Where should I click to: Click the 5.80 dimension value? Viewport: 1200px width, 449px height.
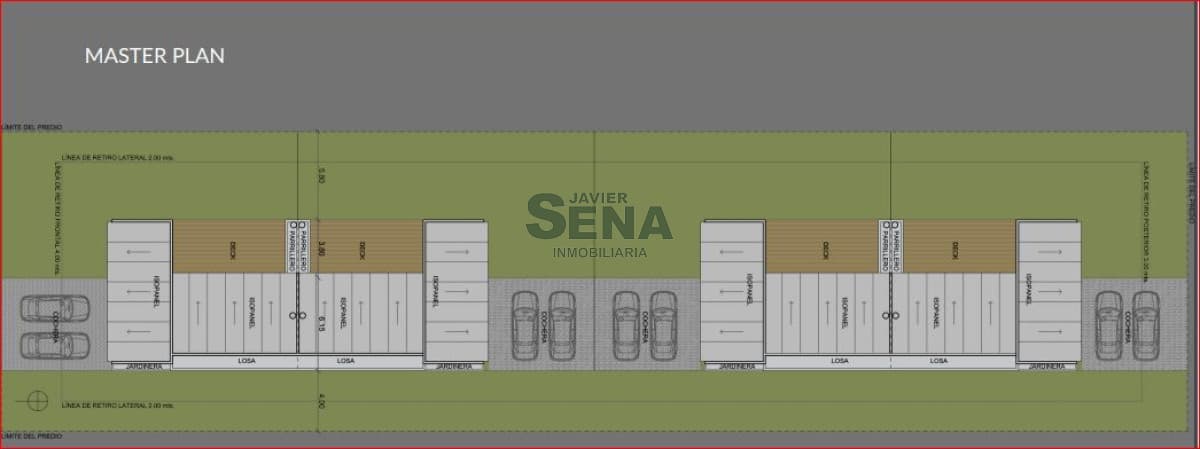321,175
